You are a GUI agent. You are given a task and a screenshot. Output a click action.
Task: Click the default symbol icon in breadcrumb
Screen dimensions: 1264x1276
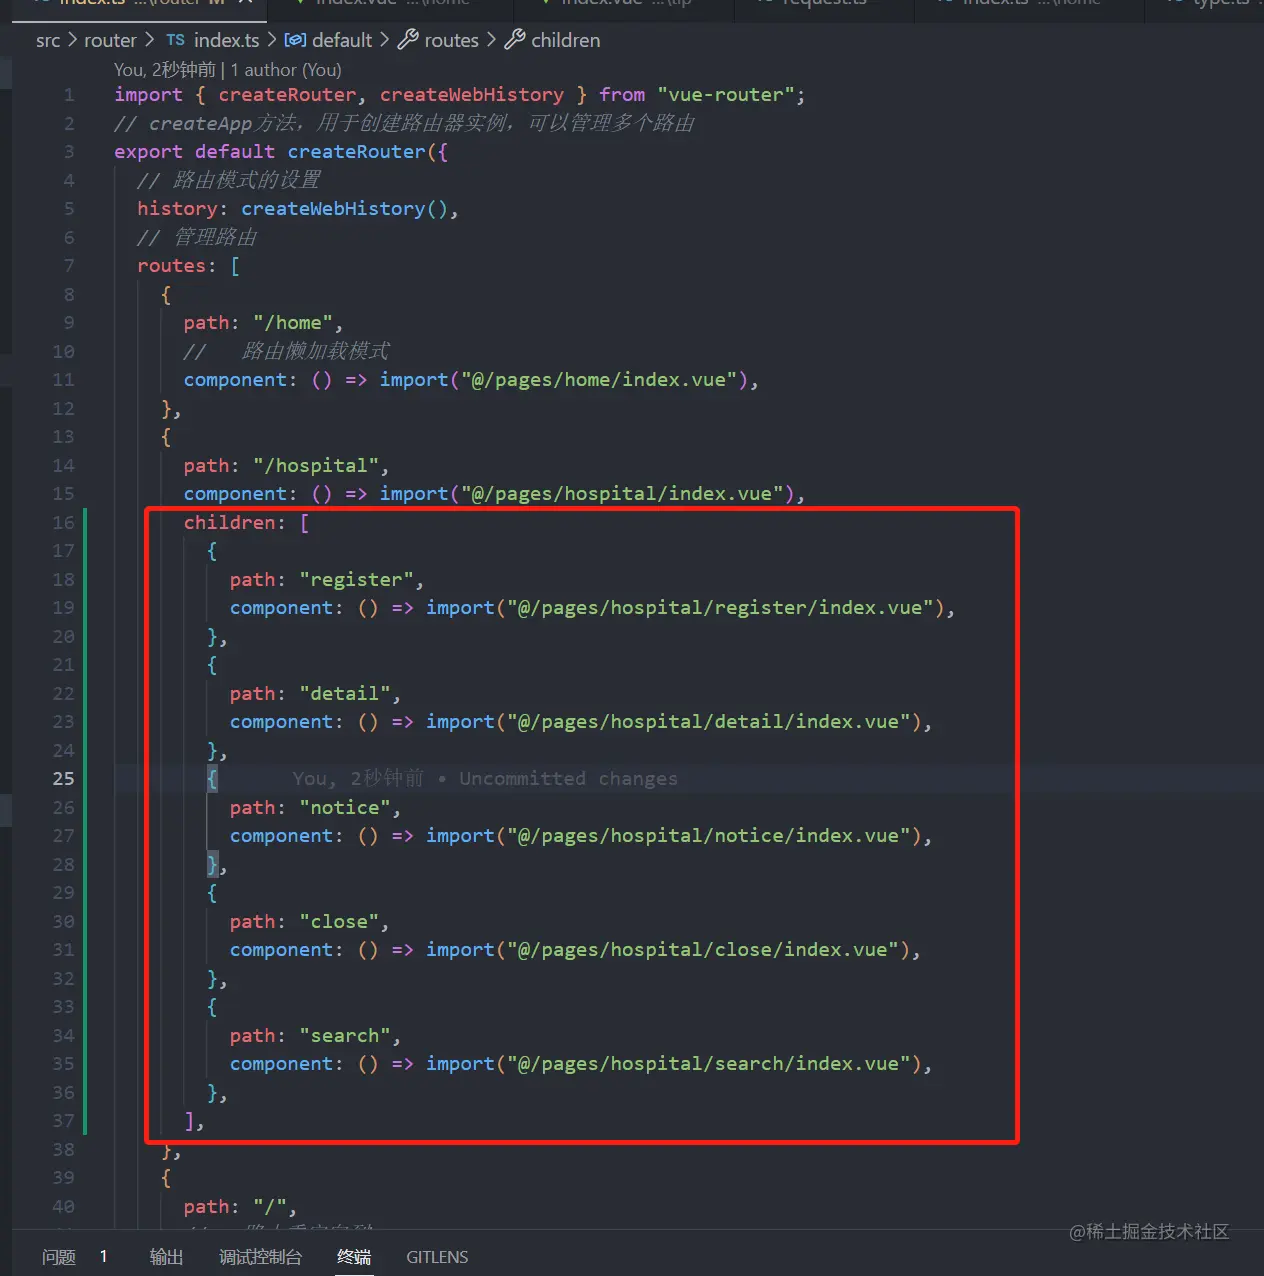[x=295, y=40]
